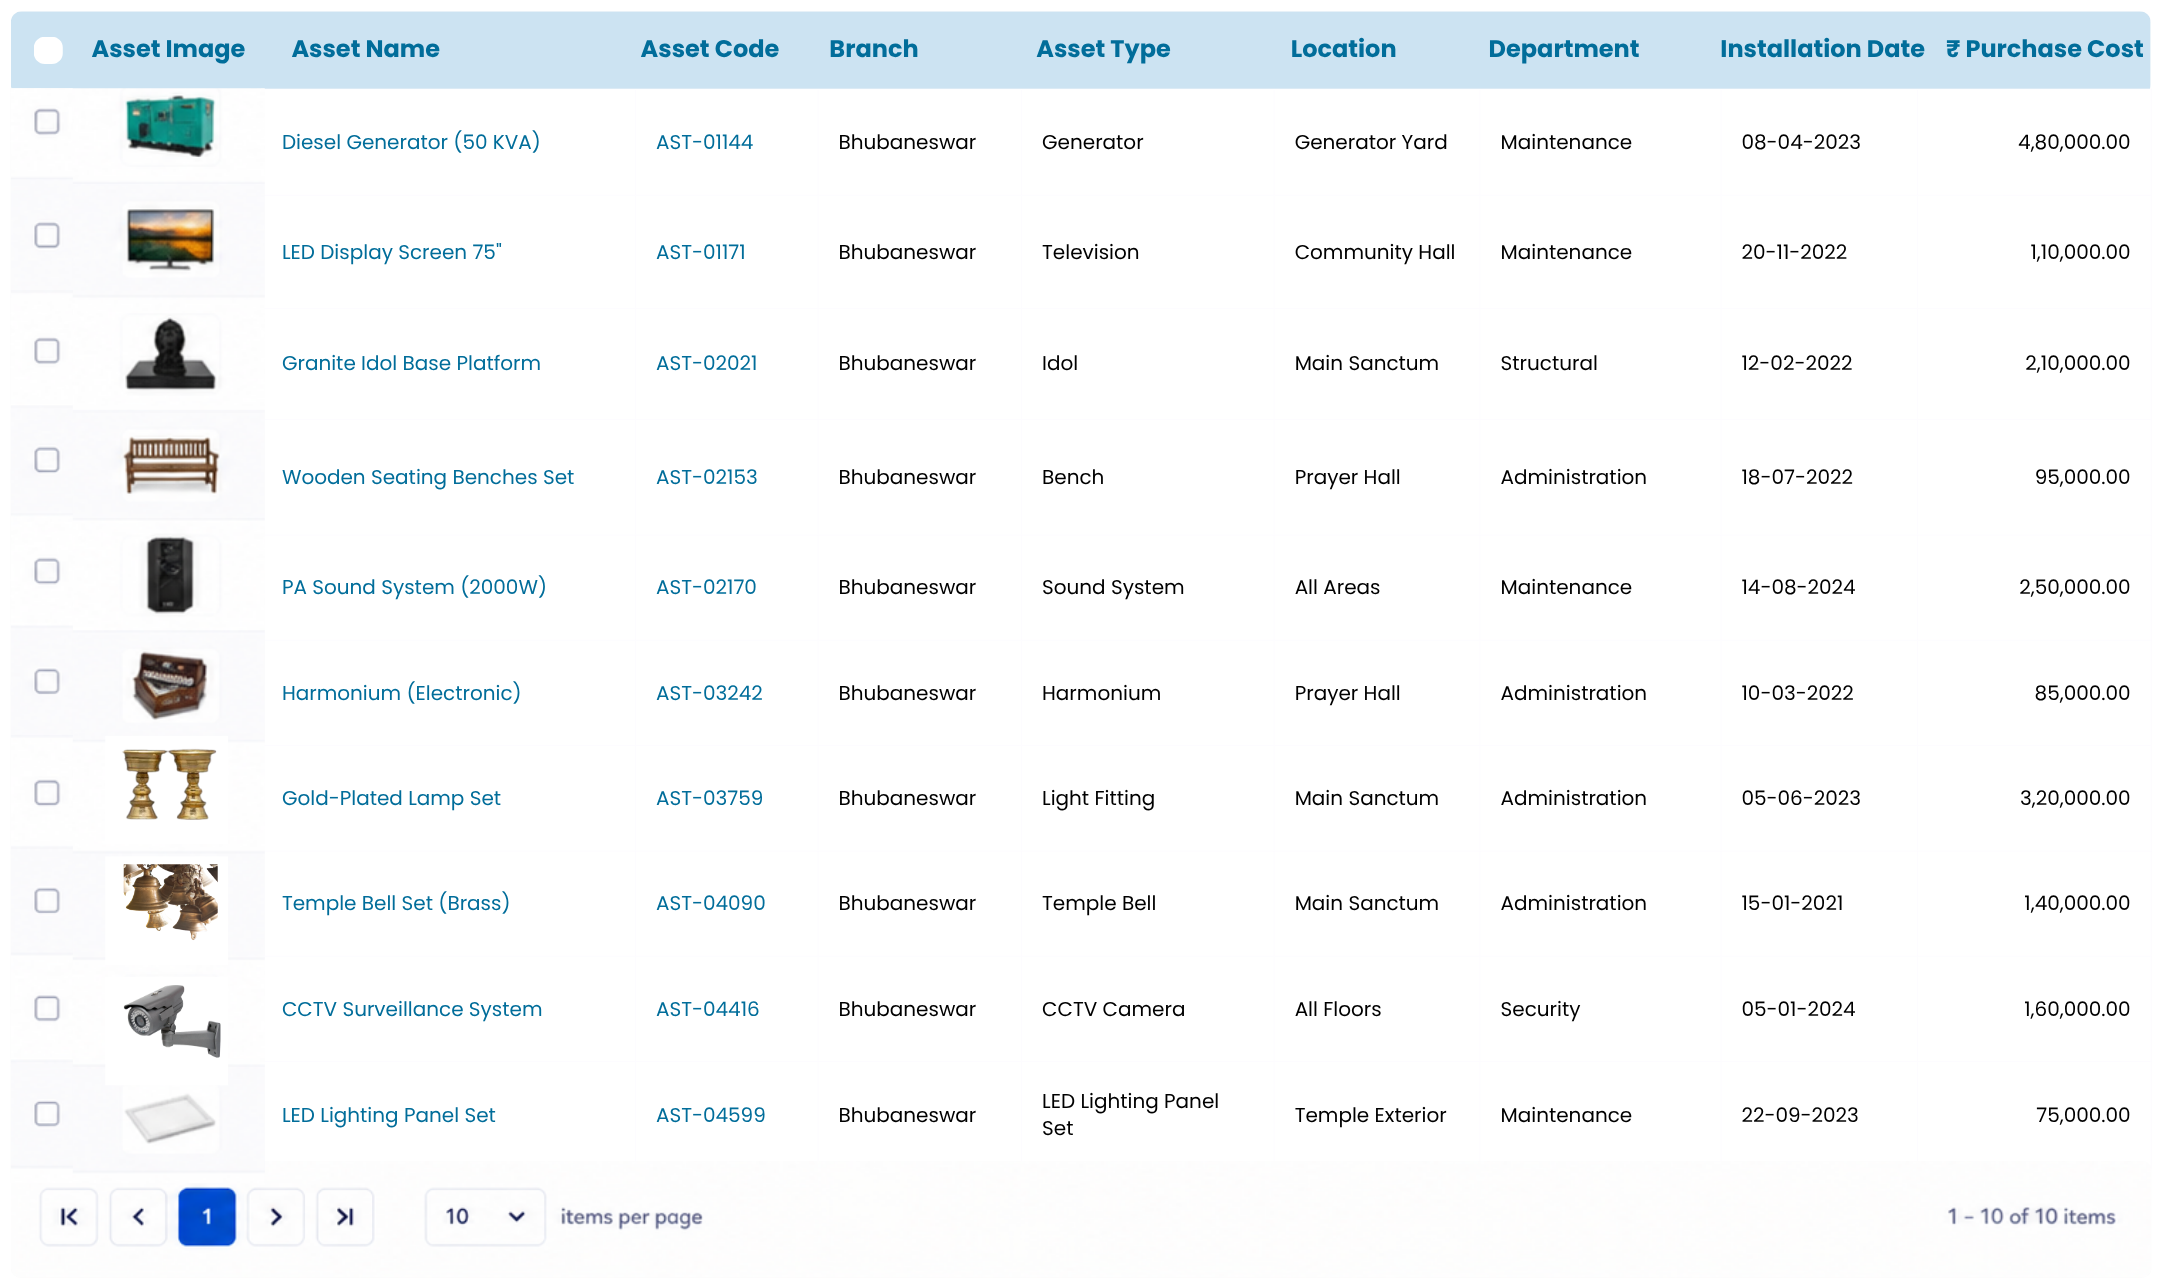View the Temple Bell Set image
The height and width of the screenshot is (1285, 2161).
click(x=170, y=900)
